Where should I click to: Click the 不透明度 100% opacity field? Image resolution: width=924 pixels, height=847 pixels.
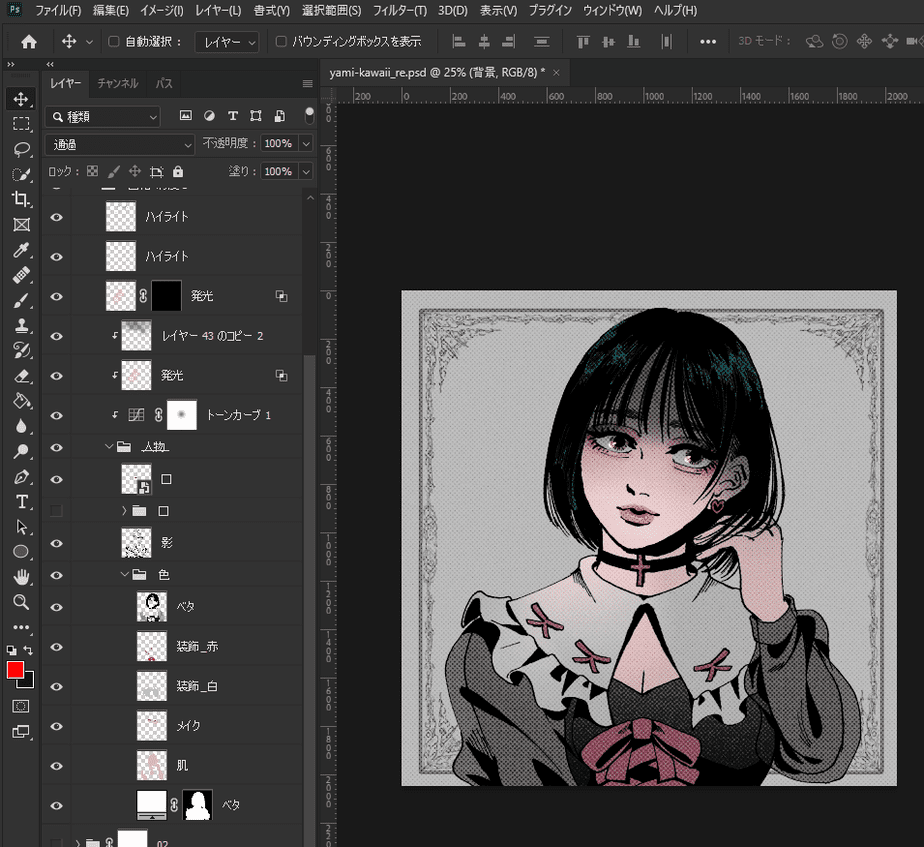click(278, 143)
